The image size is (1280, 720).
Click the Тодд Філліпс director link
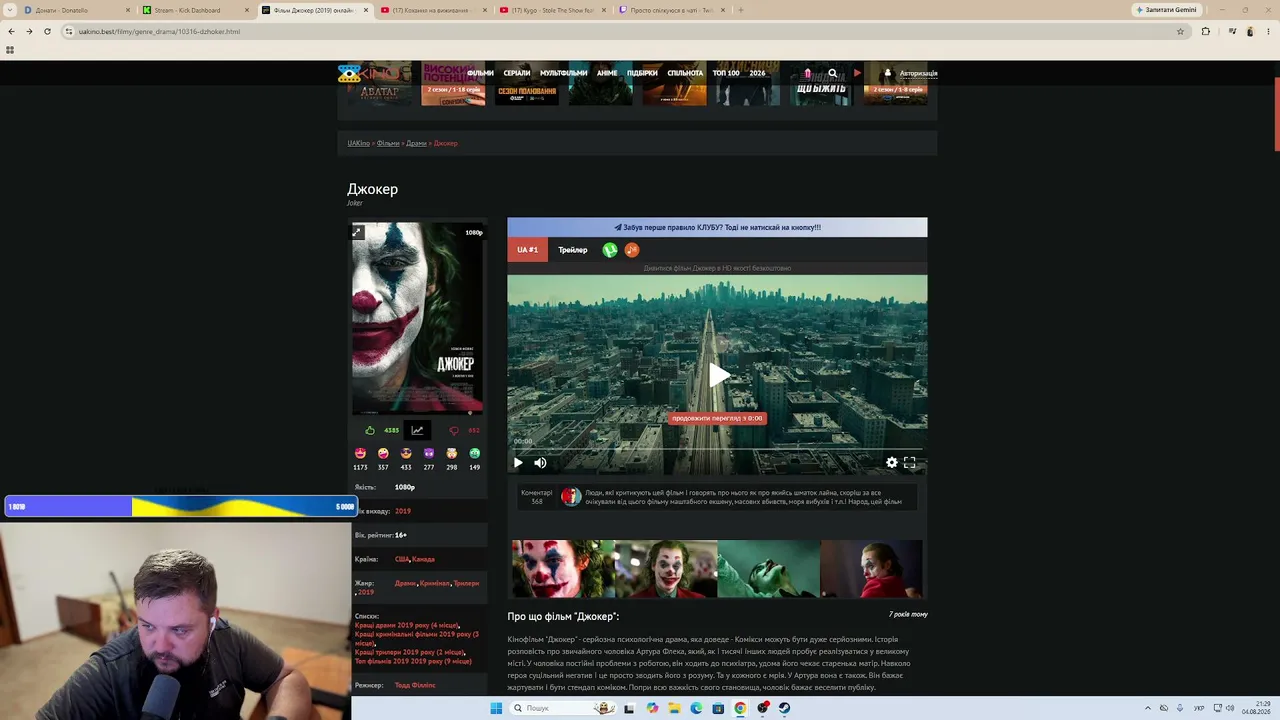click(415, 685)
